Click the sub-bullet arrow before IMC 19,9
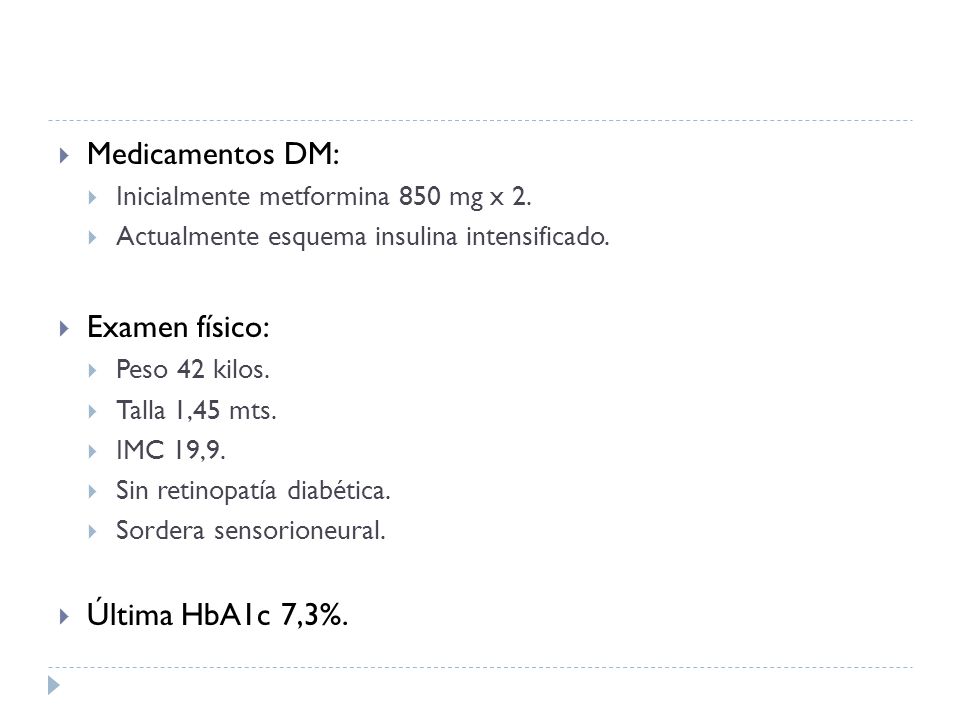The image size is (960, 720). tap(92, 452)
